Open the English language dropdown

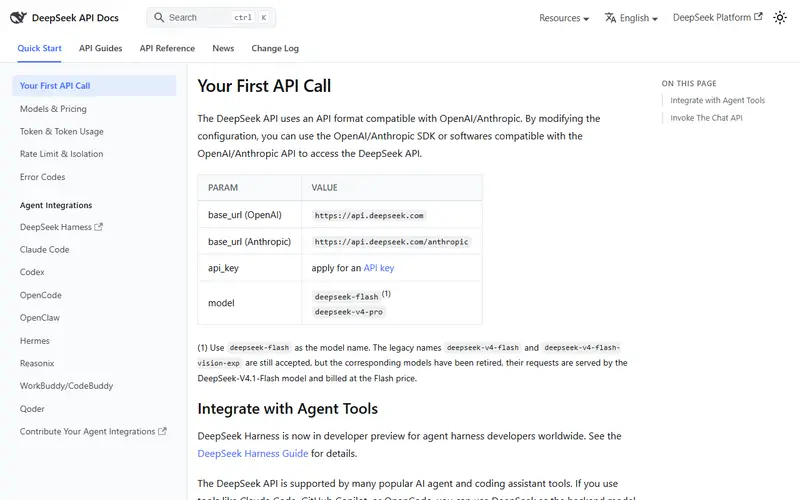[631, 18]
